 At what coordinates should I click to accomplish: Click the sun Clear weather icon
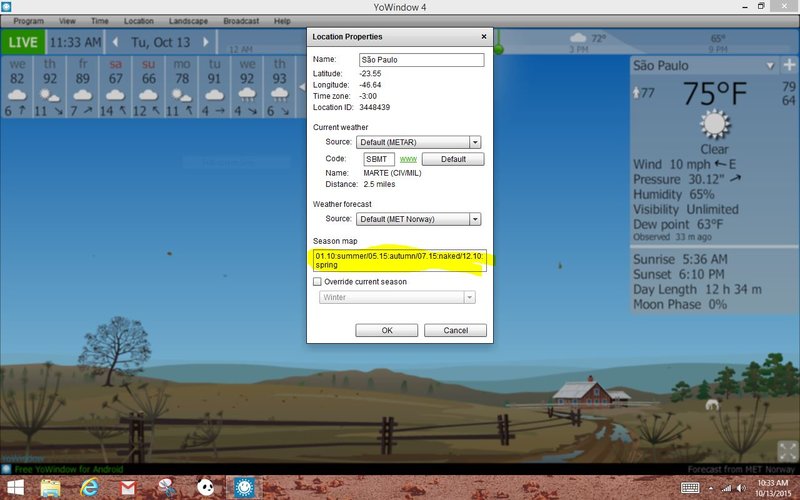coord(715,124)
